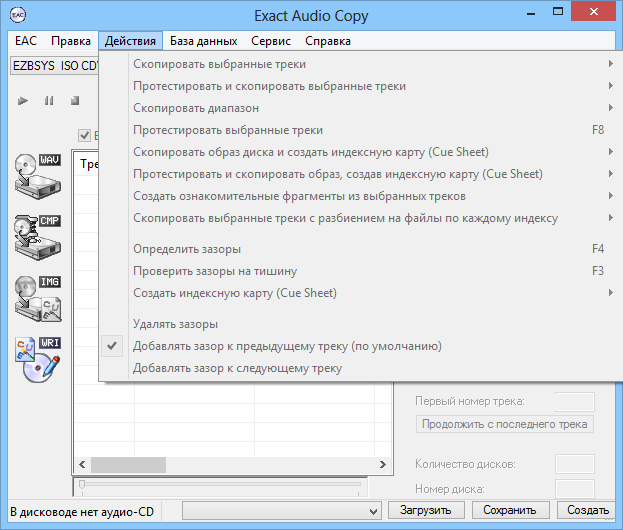
Task: Expand 'Скопировать образ диска' Cue Sheet submenu
Action: coord(611,151)
